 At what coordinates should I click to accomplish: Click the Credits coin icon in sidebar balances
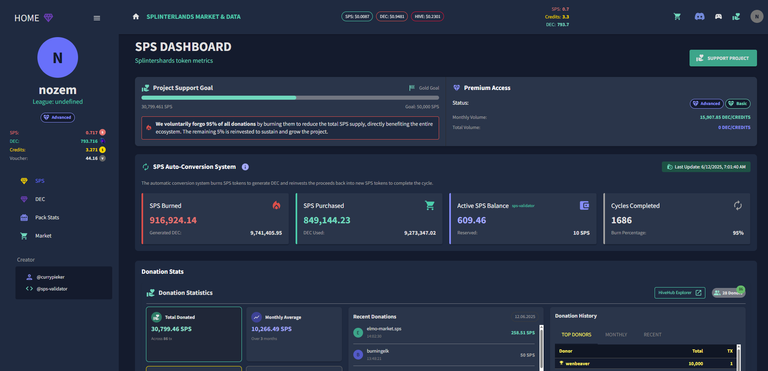click(102, 149)
